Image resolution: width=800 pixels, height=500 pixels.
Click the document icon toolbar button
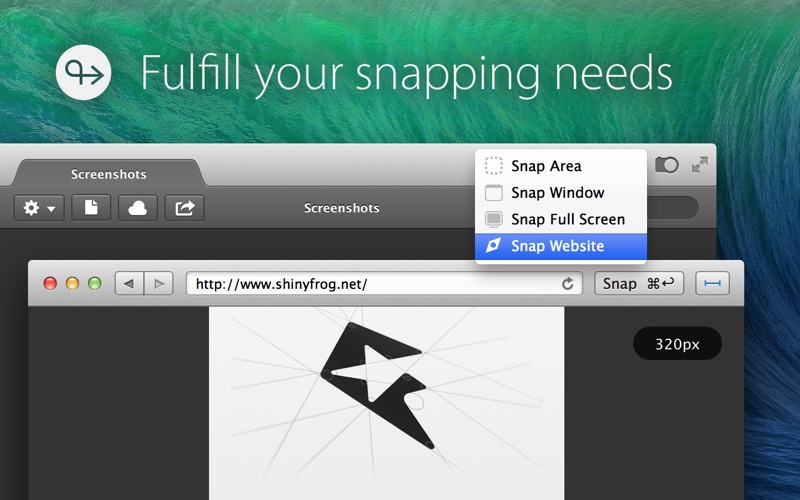click(91, 208)
